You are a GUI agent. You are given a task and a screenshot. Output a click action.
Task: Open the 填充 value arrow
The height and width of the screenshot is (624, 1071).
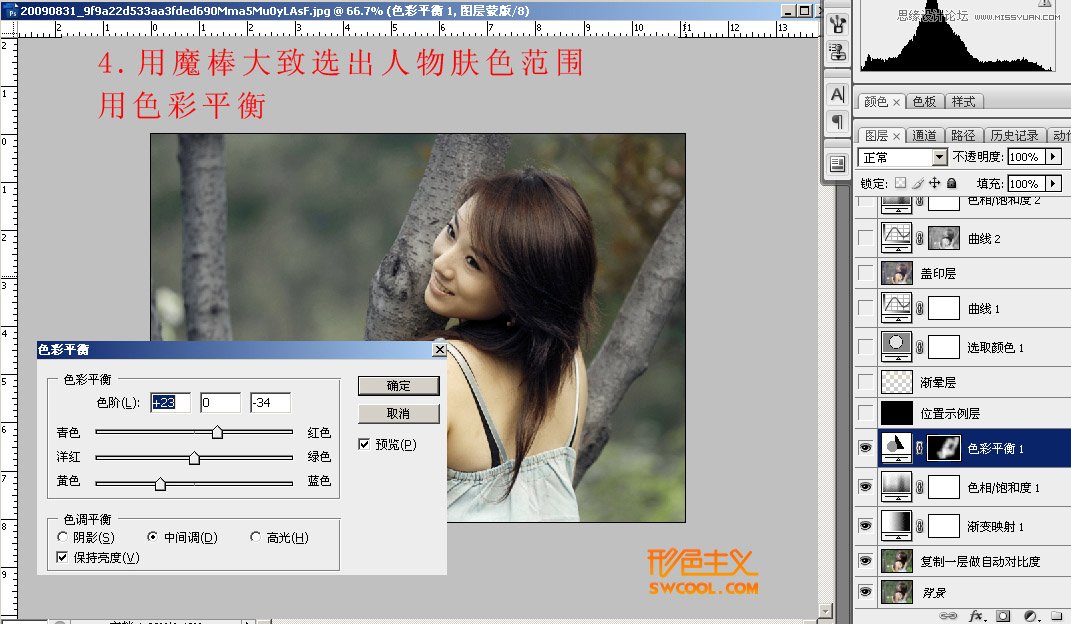[x=1052, y=183]
